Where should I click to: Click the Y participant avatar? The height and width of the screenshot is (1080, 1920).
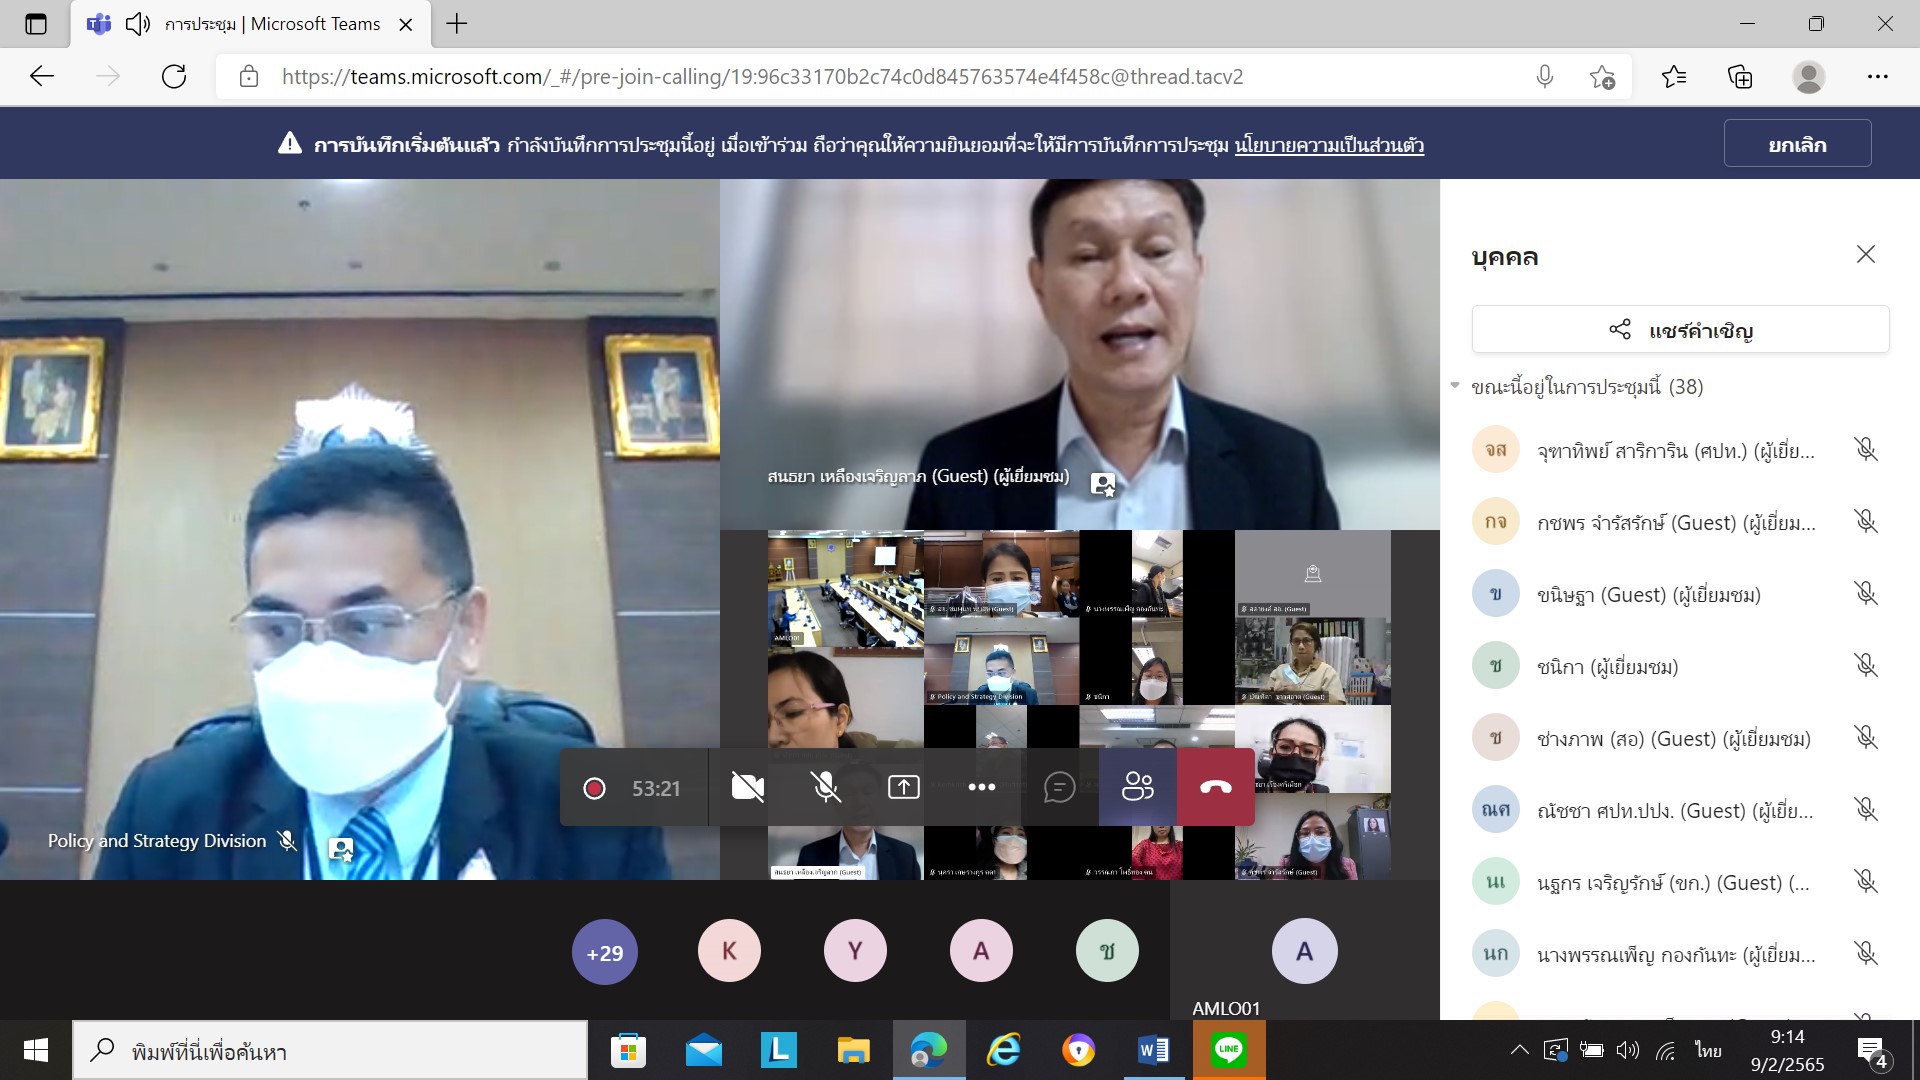coord(855,952)
